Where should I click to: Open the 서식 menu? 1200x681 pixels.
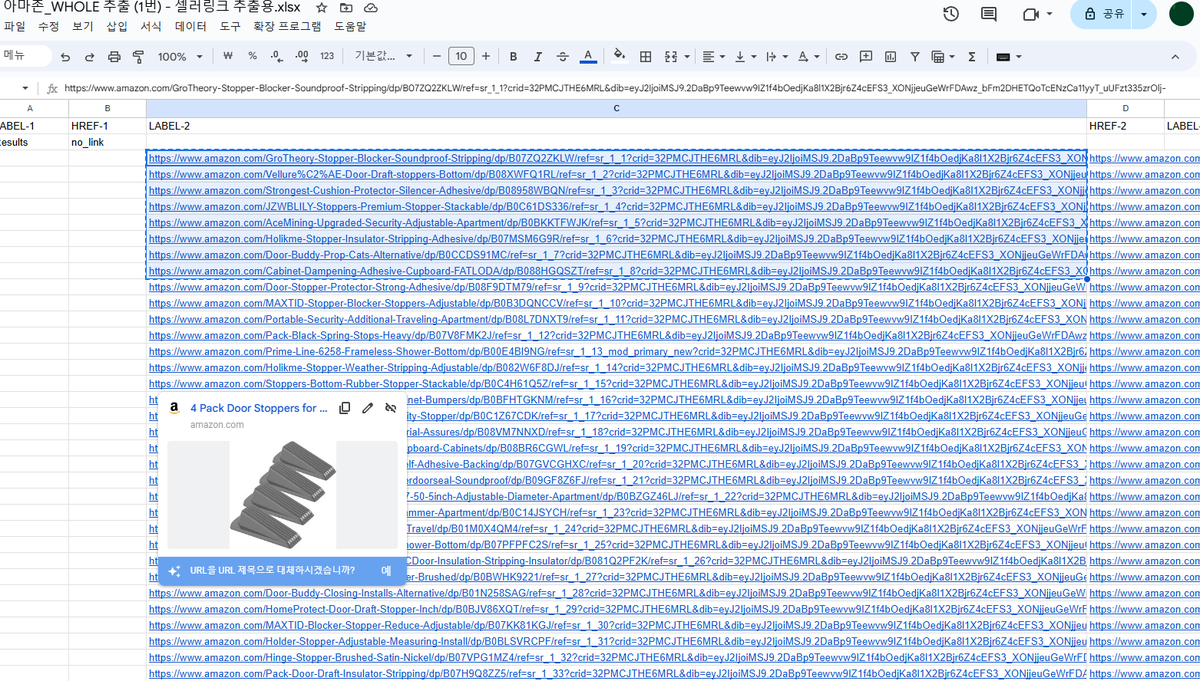click(x=151, y=27)
